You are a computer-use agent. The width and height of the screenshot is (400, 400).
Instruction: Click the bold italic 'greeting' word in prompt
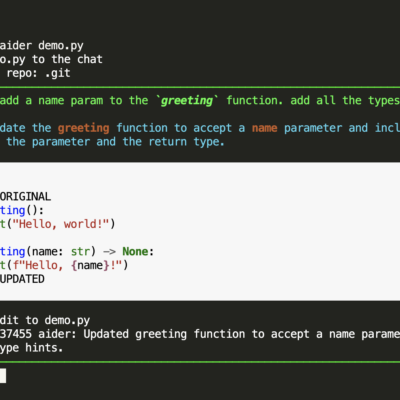click(x=187, y=101)
